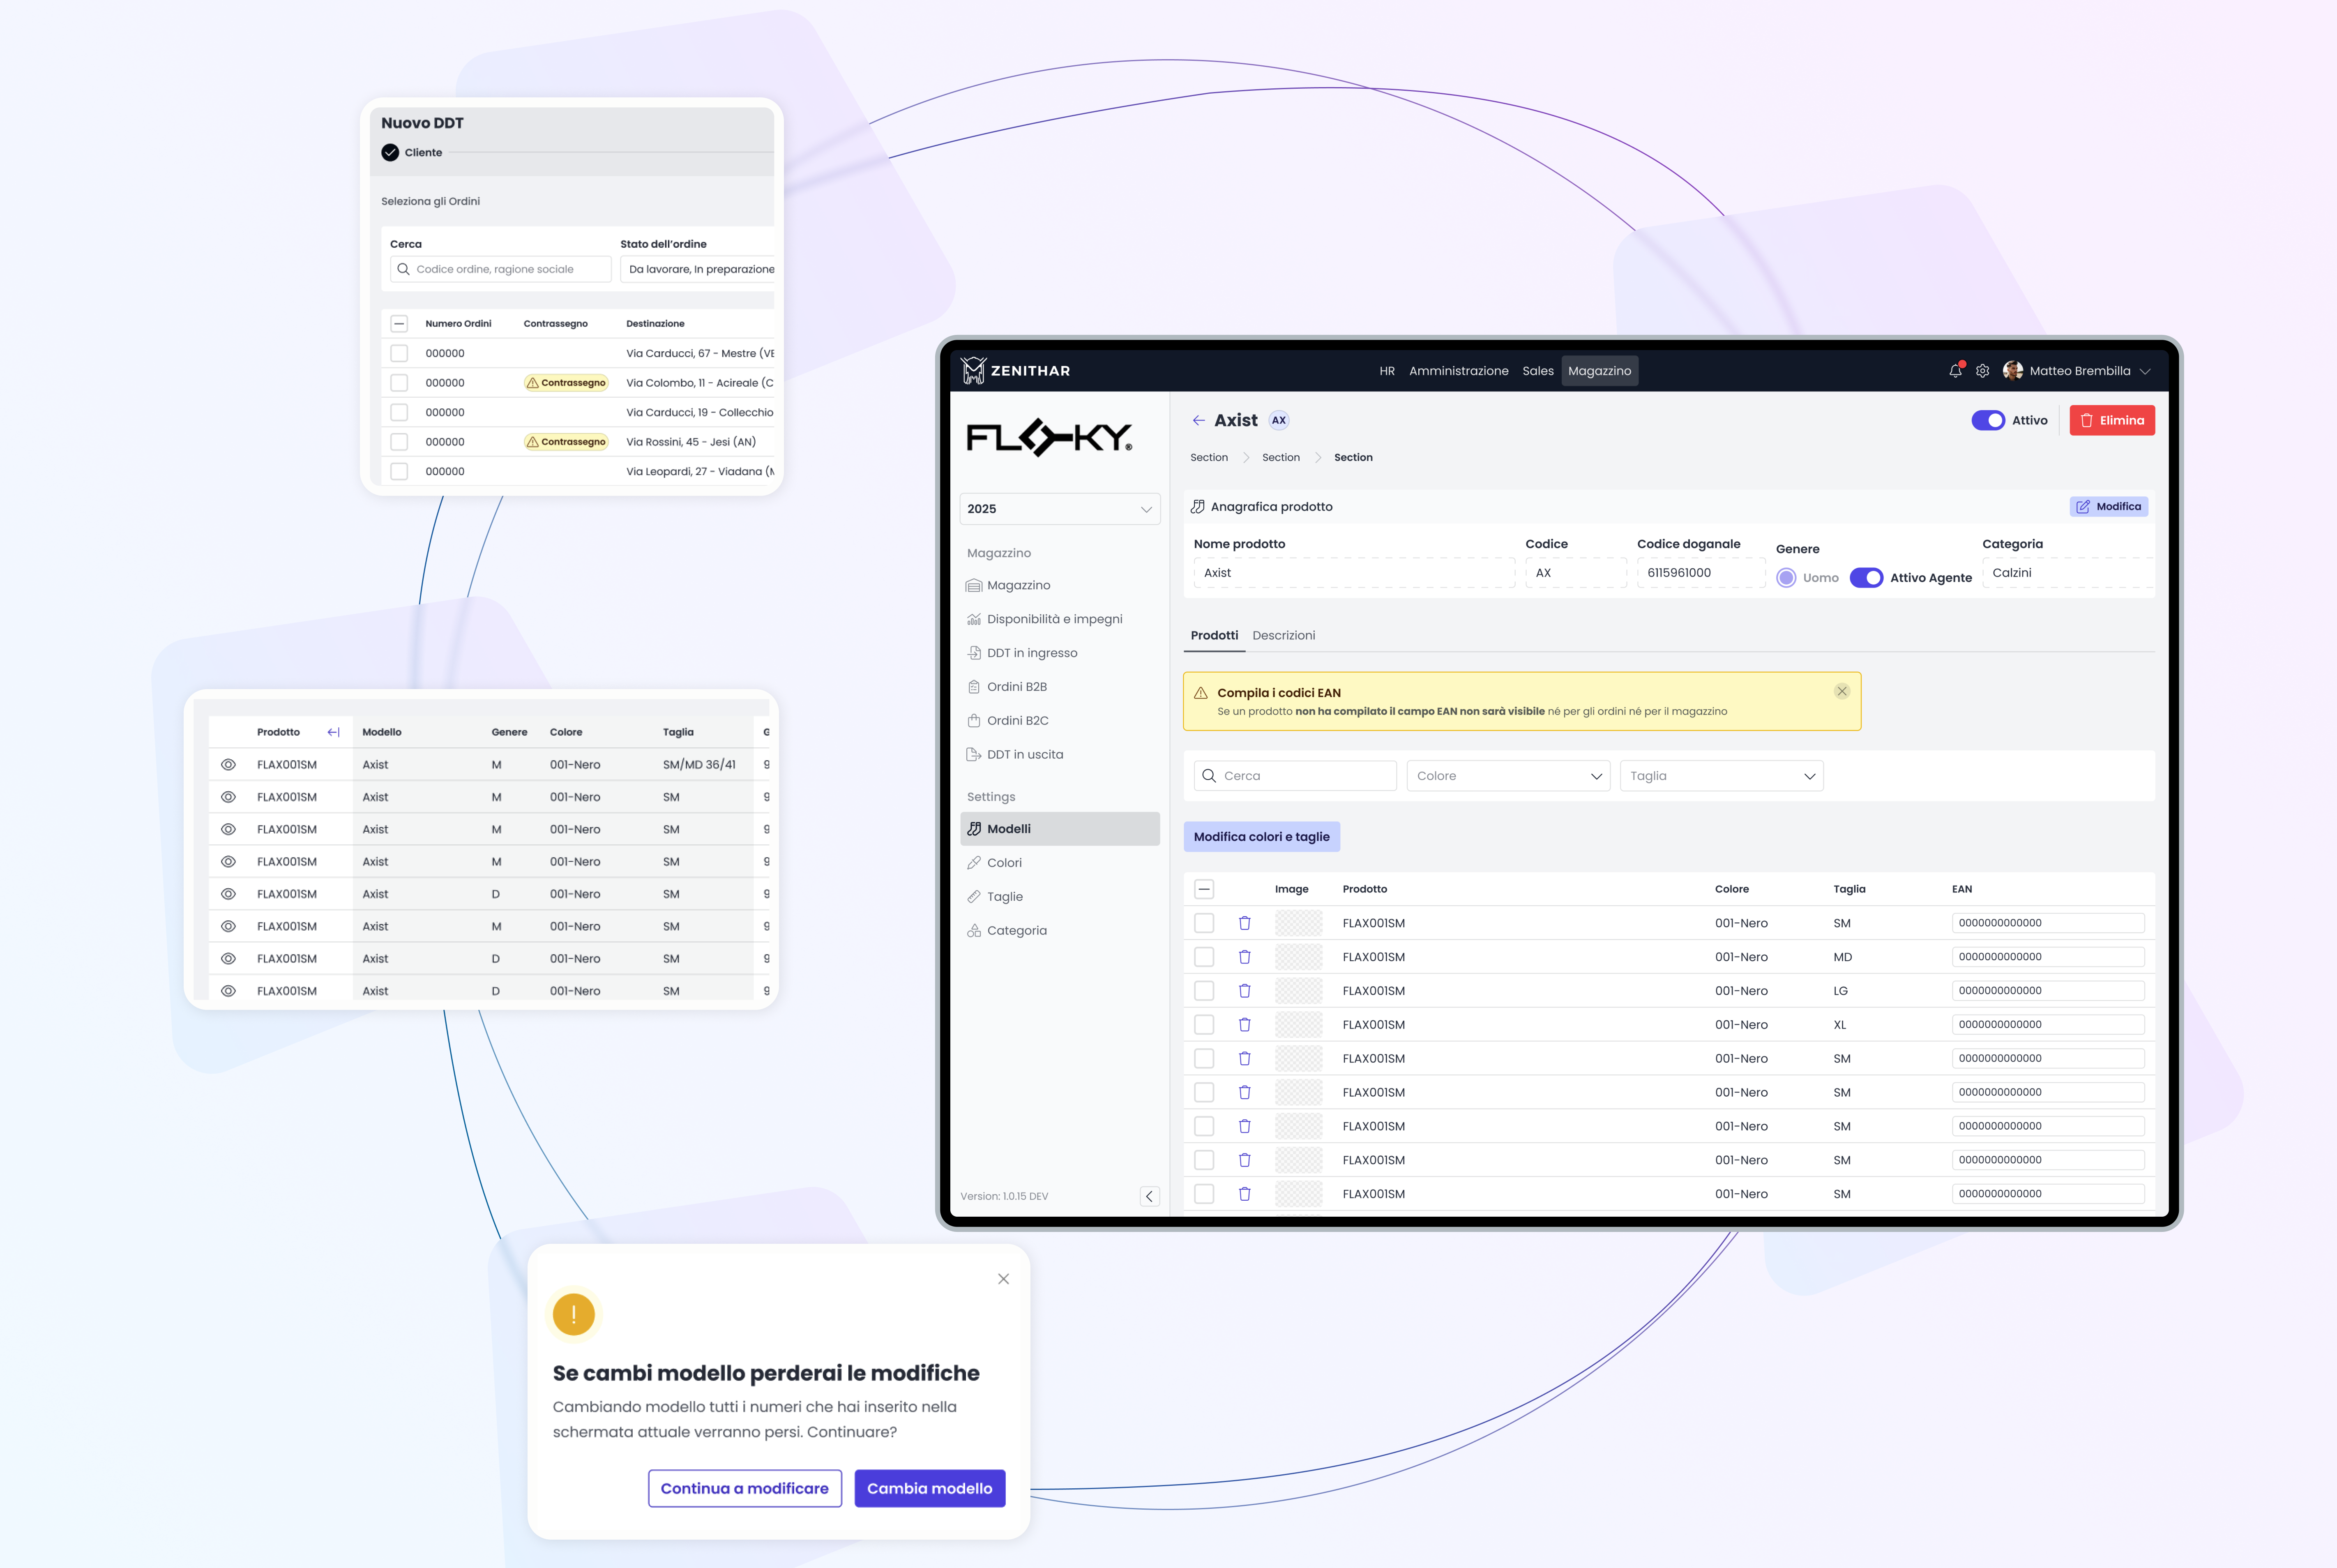Check the box for the LG size row
Image resolution: width=2337 pixels, height=1568 pixels.
(1204, 991)
